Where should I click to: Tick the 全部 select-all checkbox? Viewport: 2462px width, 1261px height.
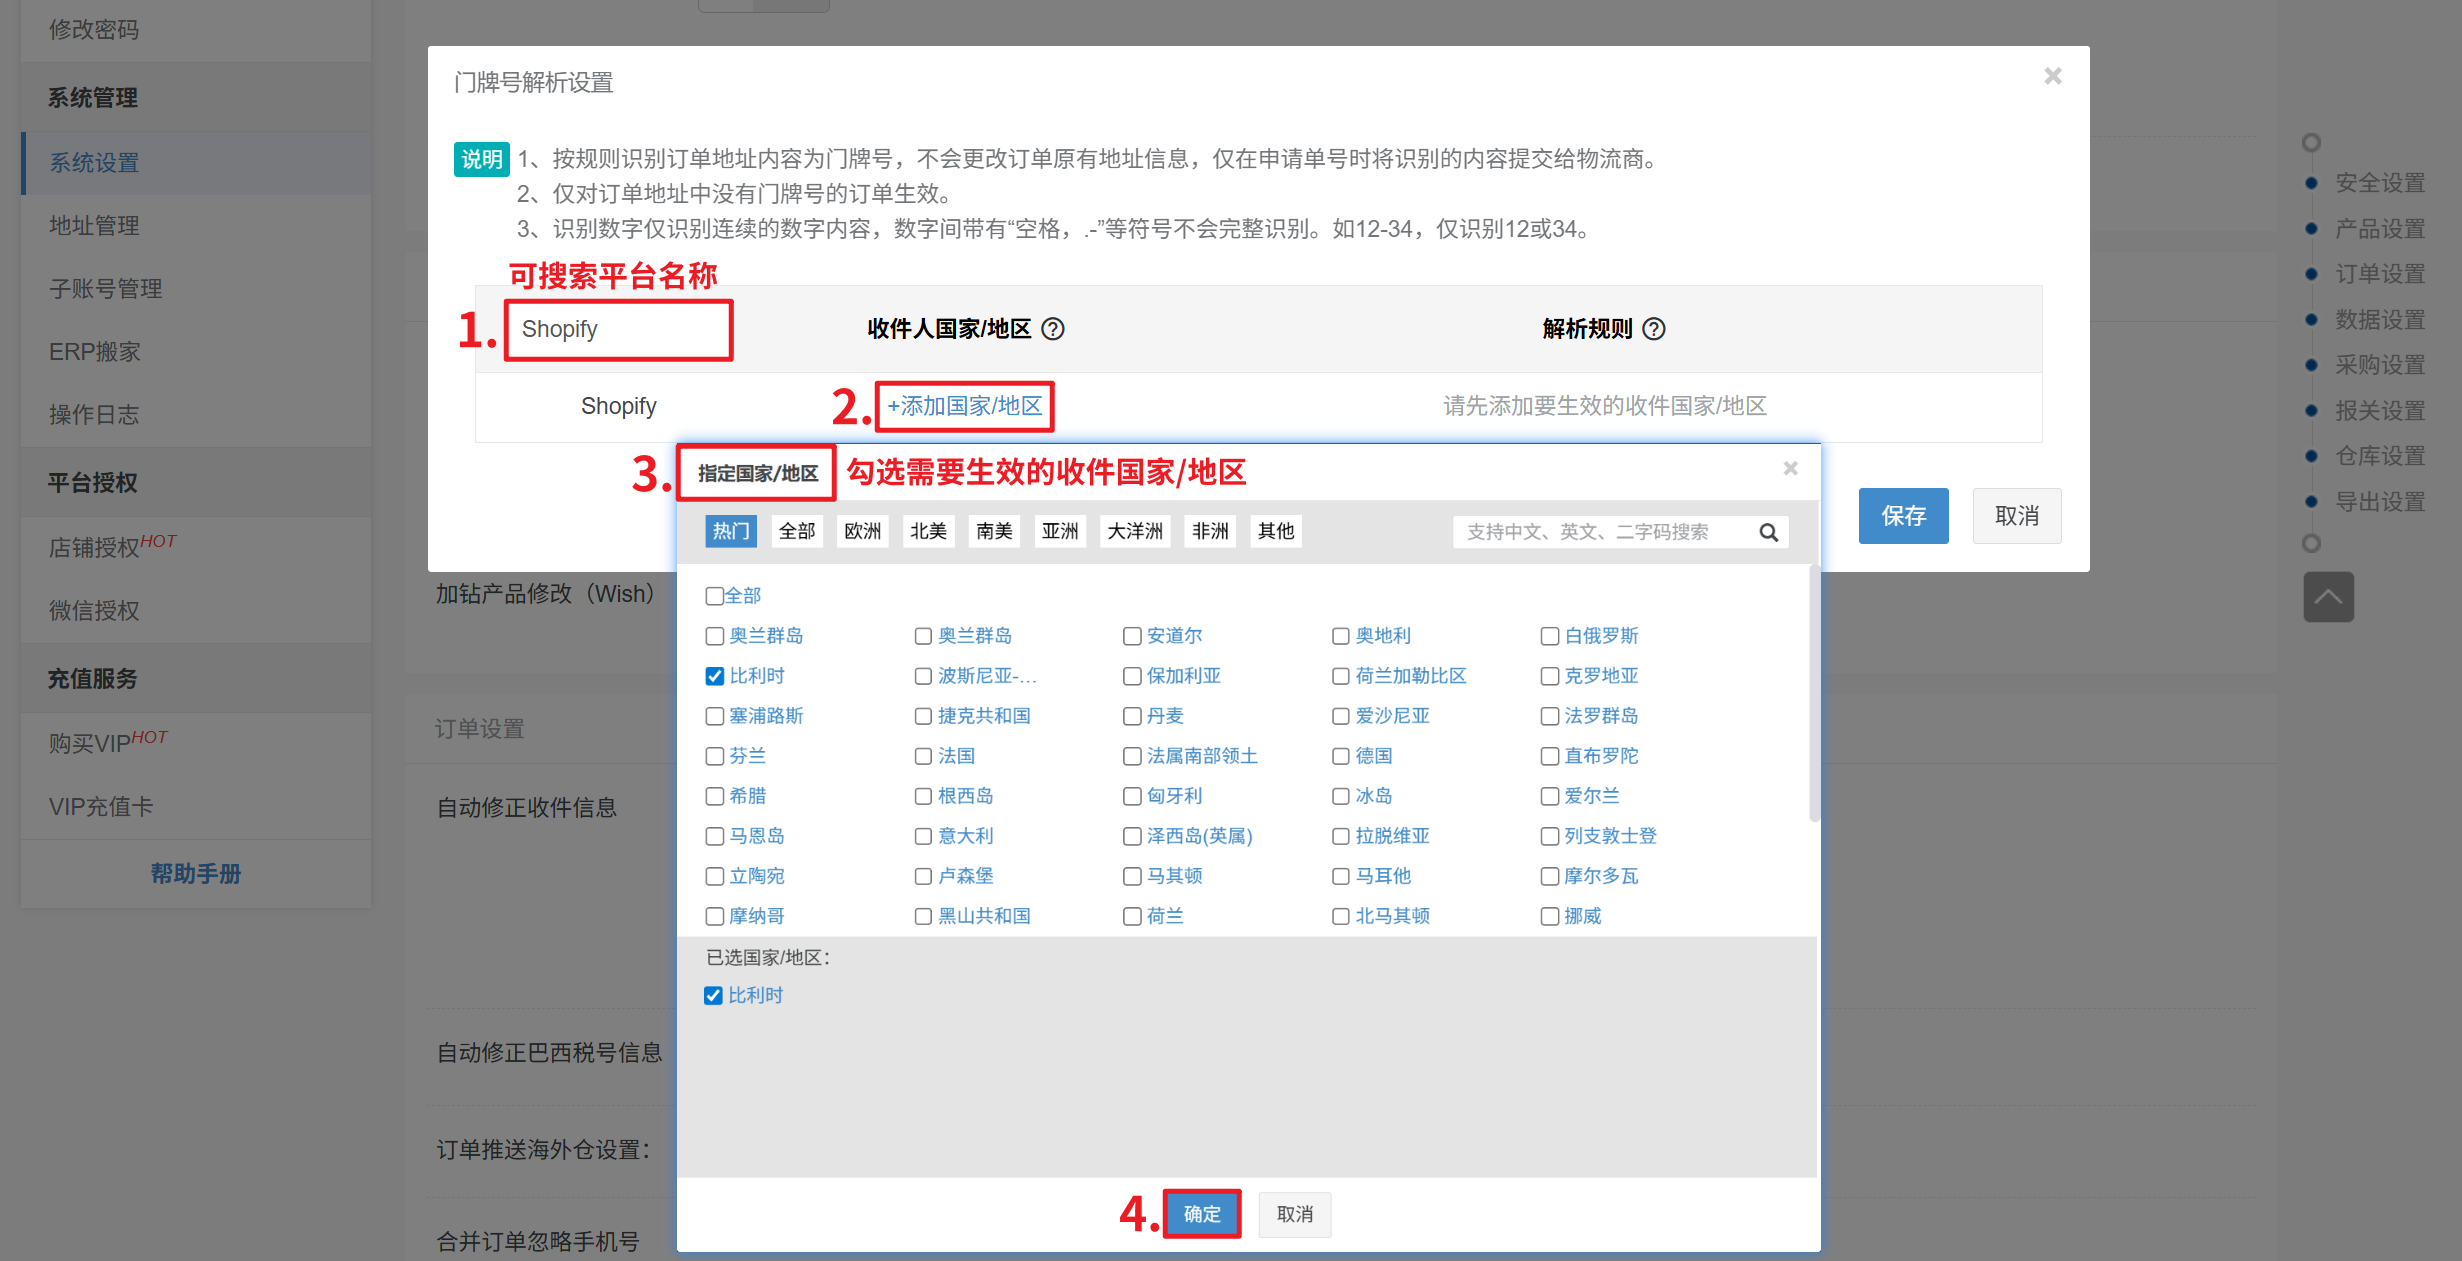pyautogui.click(x=715, y=596)
